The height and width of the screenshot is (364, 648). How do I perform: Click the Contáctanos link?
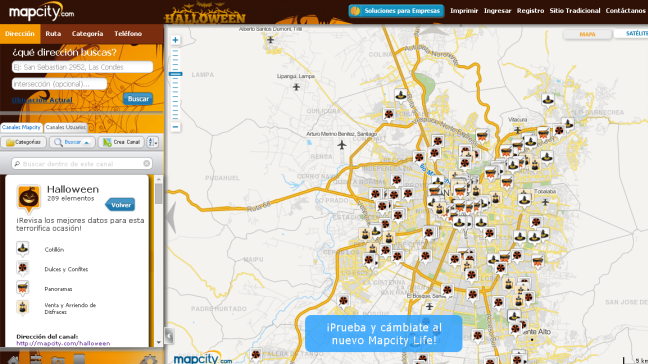click(x=625, y=11)
